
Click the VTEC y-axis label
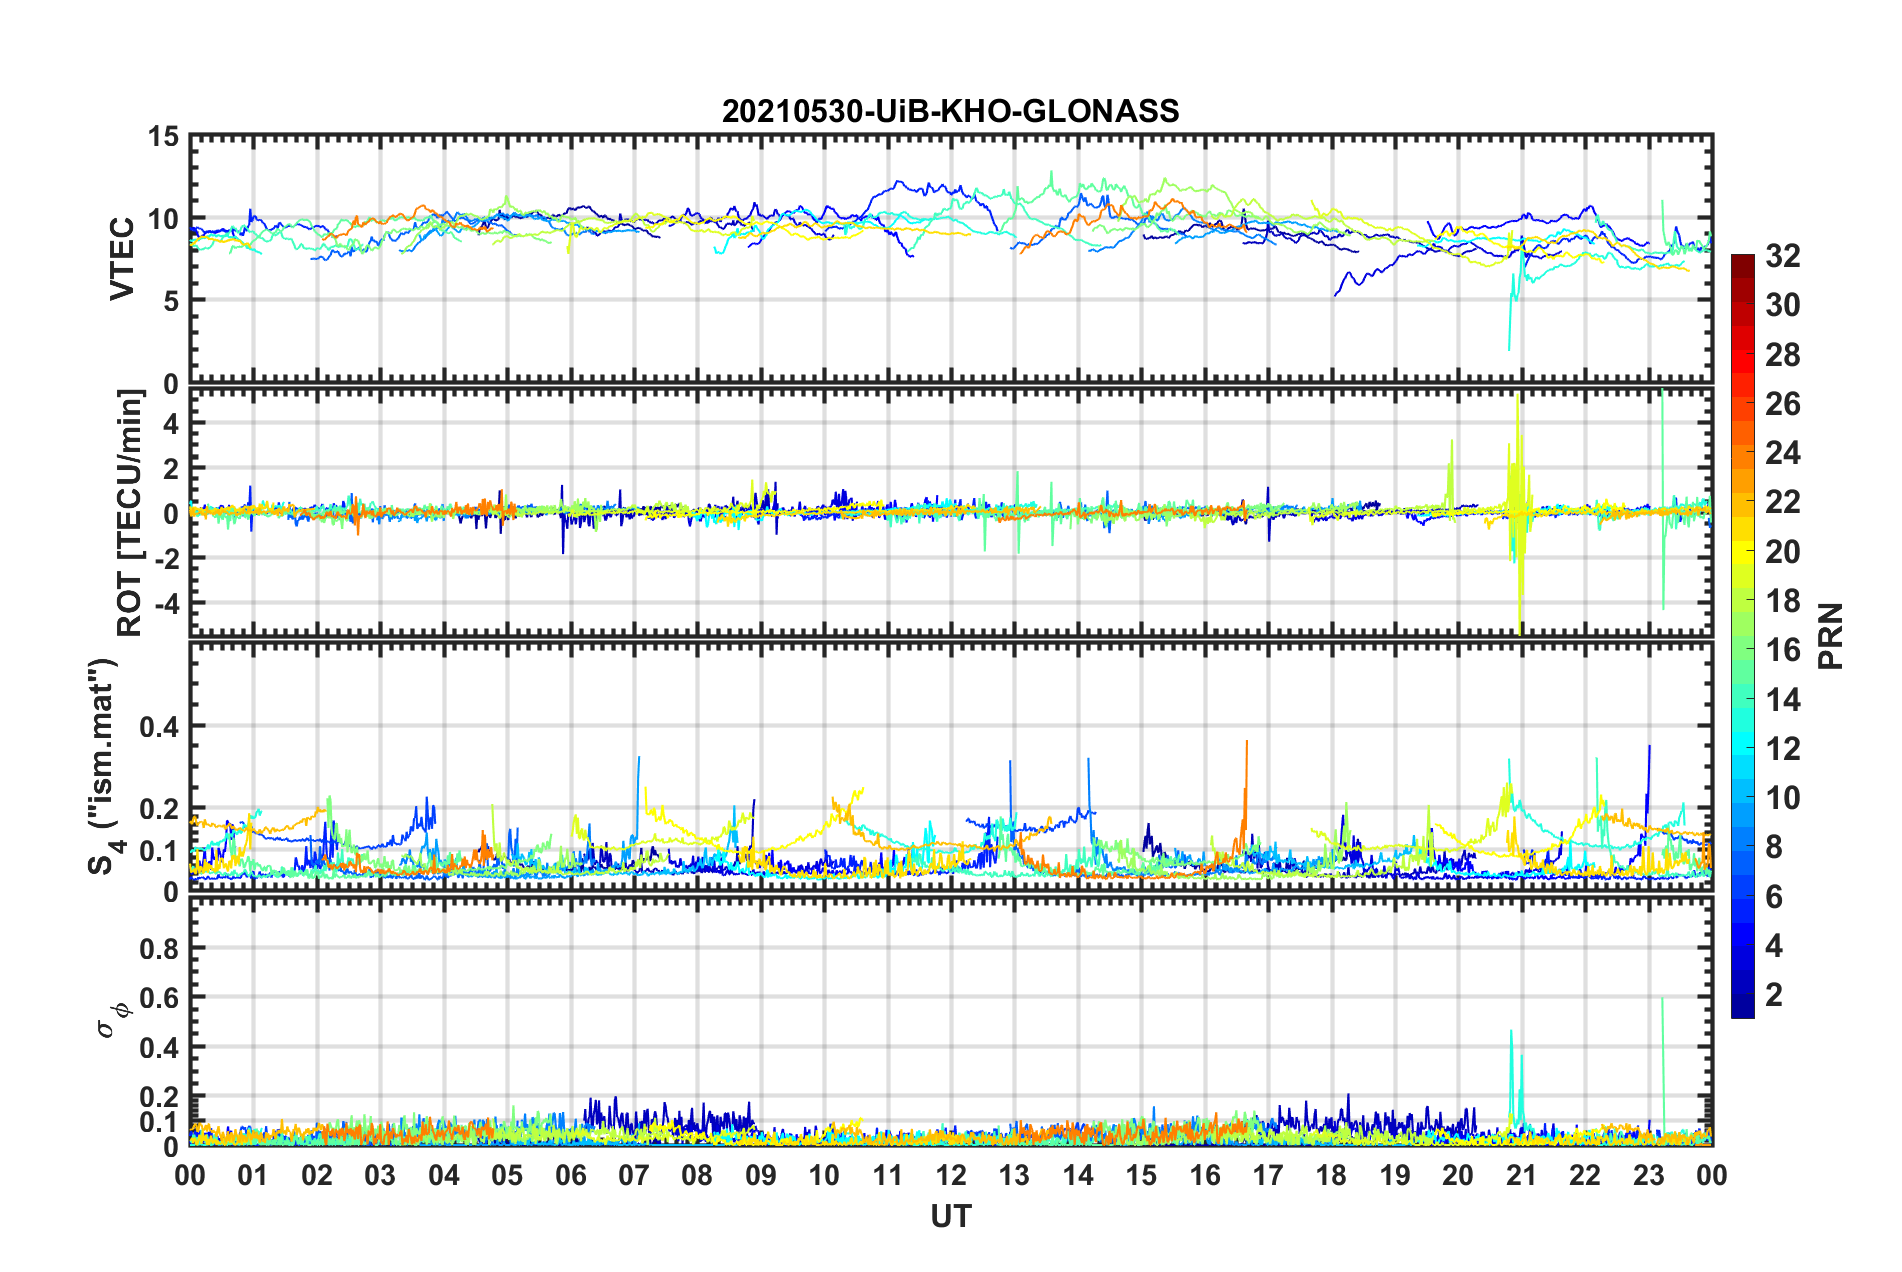click(122, 258)
